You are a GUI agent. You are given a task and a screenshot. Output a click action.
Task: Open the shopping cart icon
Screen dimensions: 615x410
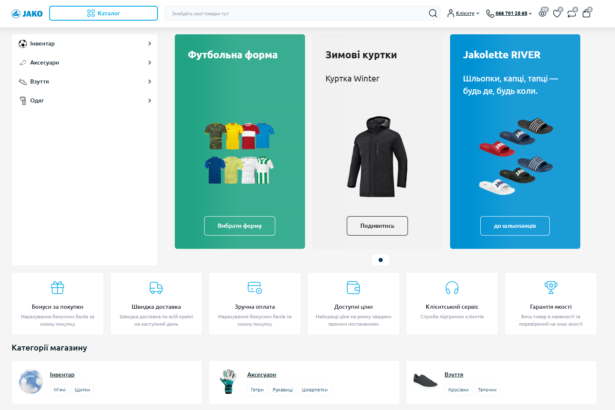[x=572, y=13]
